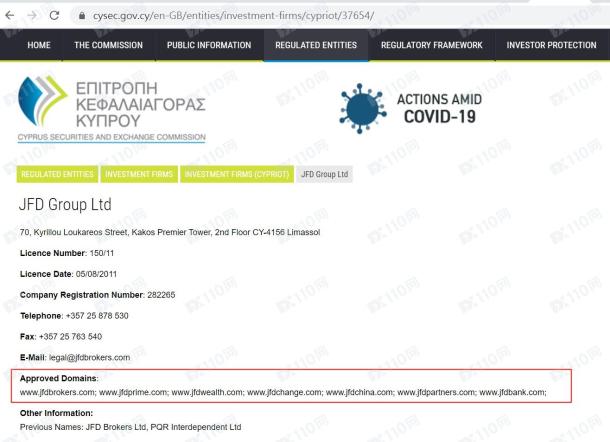Click the JFD Group Ltd breadcrumb
The width and height of the screenshot is (610, 442).
[324, 174]
